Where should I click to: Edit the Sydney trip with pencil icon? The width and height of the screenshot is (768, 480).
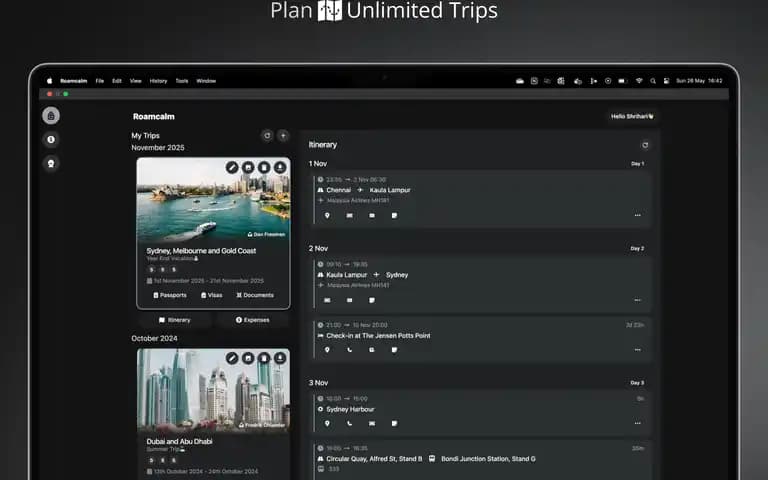pyautogui.click(x=232, y=168)
